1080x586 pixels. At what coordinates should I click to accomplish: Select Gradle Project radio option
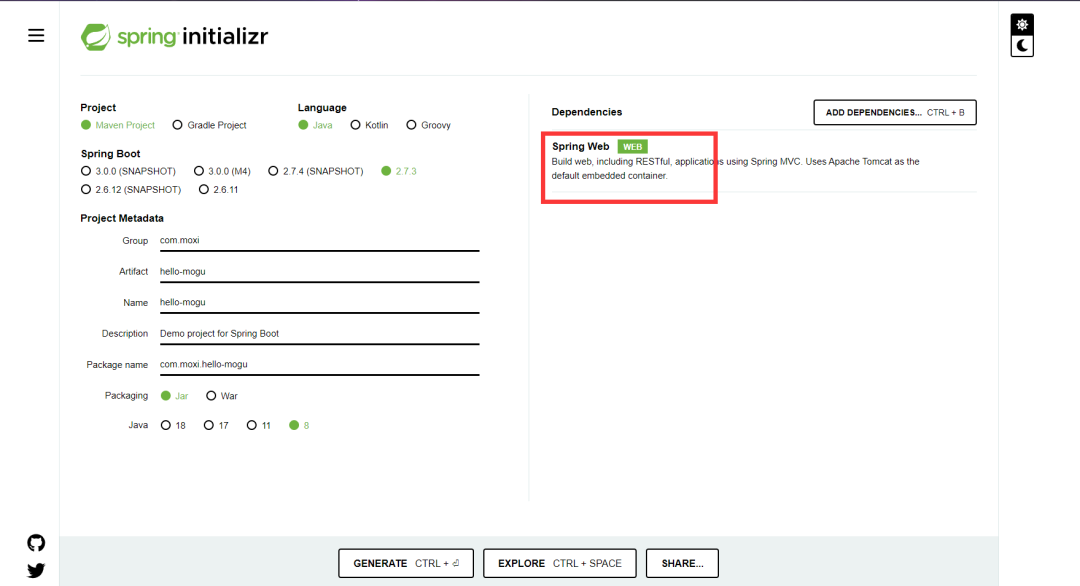pyautogui.click(x=209, y=125)
